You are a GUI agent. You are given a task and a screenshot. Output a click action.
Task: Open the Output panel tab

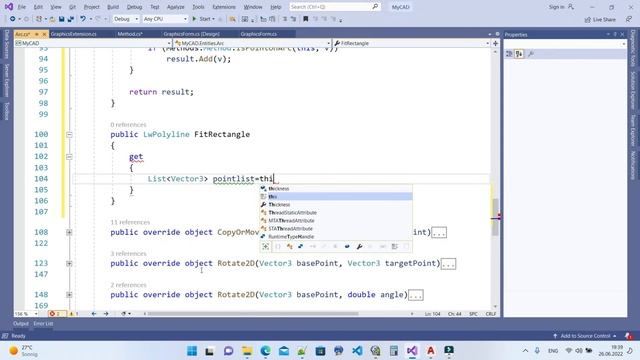point(21,324)
